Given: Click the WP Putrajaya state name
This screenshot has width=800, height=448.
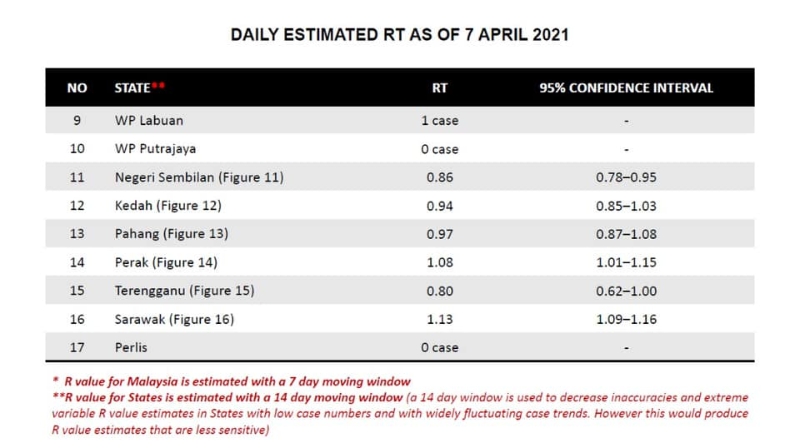Looking at the screenshot, I should pos(155,149).
